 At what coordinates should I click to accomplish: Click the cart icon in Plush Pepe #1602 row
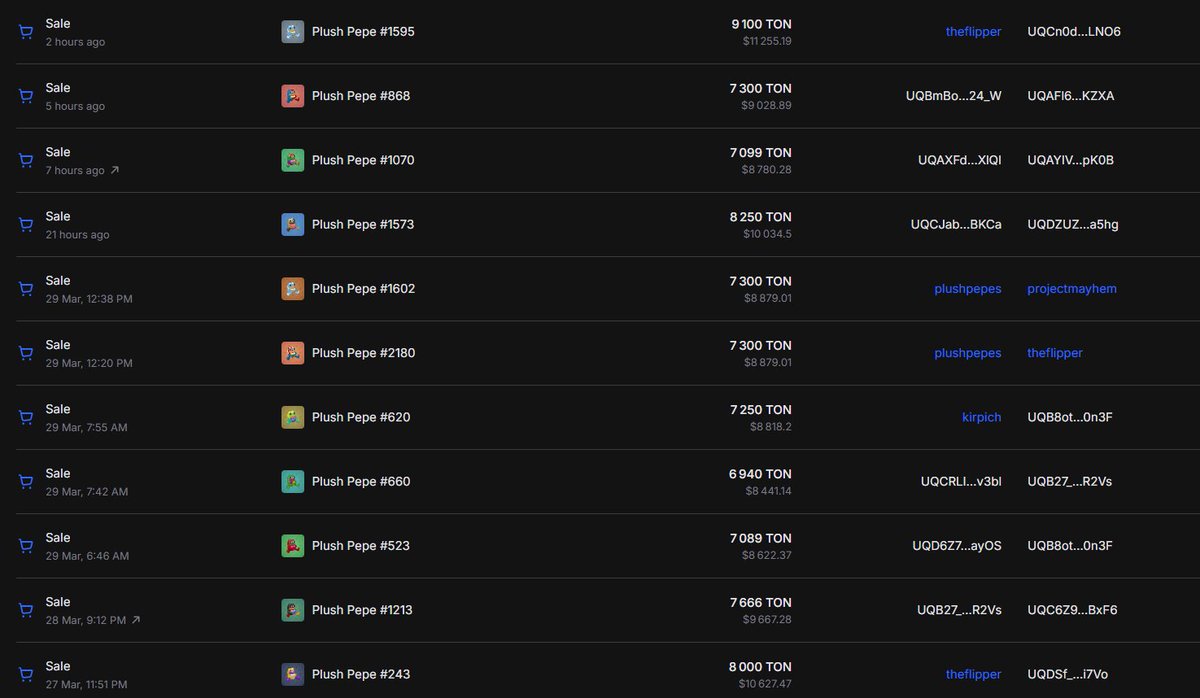click(x=26, y=289)
